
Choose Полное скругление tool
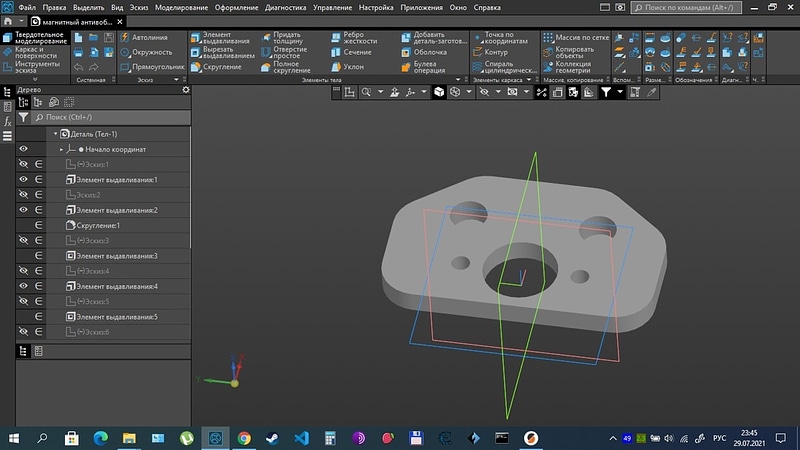[286, 67]
